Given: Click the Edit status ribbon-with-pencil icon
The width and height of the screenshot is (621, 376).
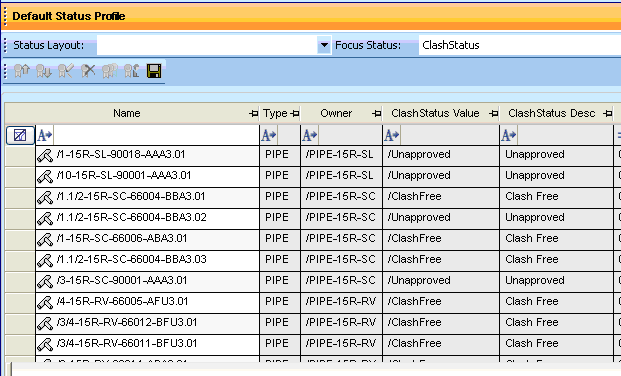Looking at the screenshot, I should (66, 71).
